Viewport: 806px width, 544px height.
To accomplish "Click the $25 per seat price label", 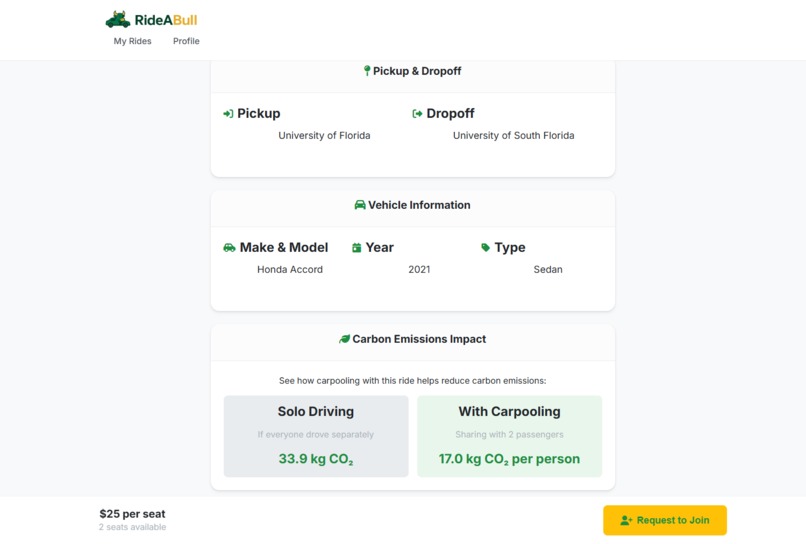I will 133,514.
